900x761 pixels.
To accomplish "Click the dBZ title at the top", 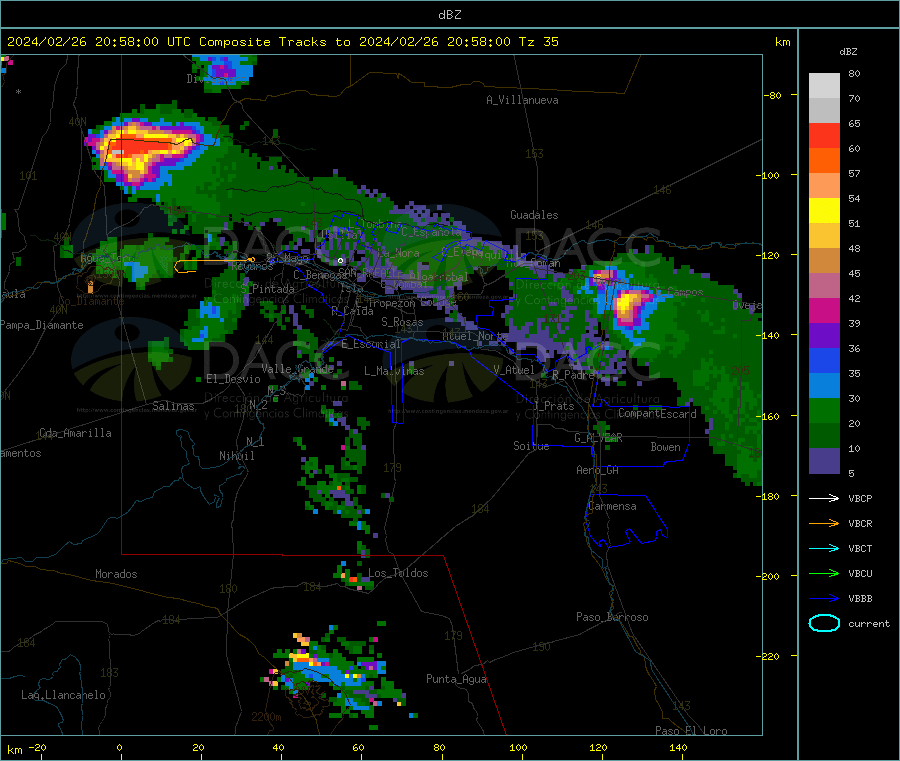I will (449, 15).
